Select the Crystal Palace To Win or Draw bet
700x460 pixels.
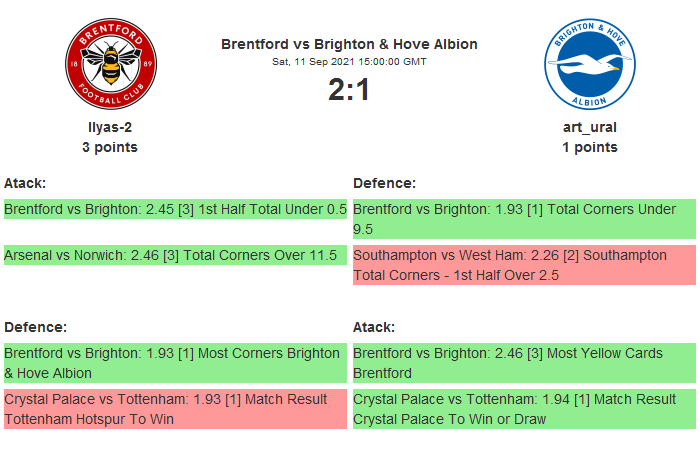click(x=524, y=409)
